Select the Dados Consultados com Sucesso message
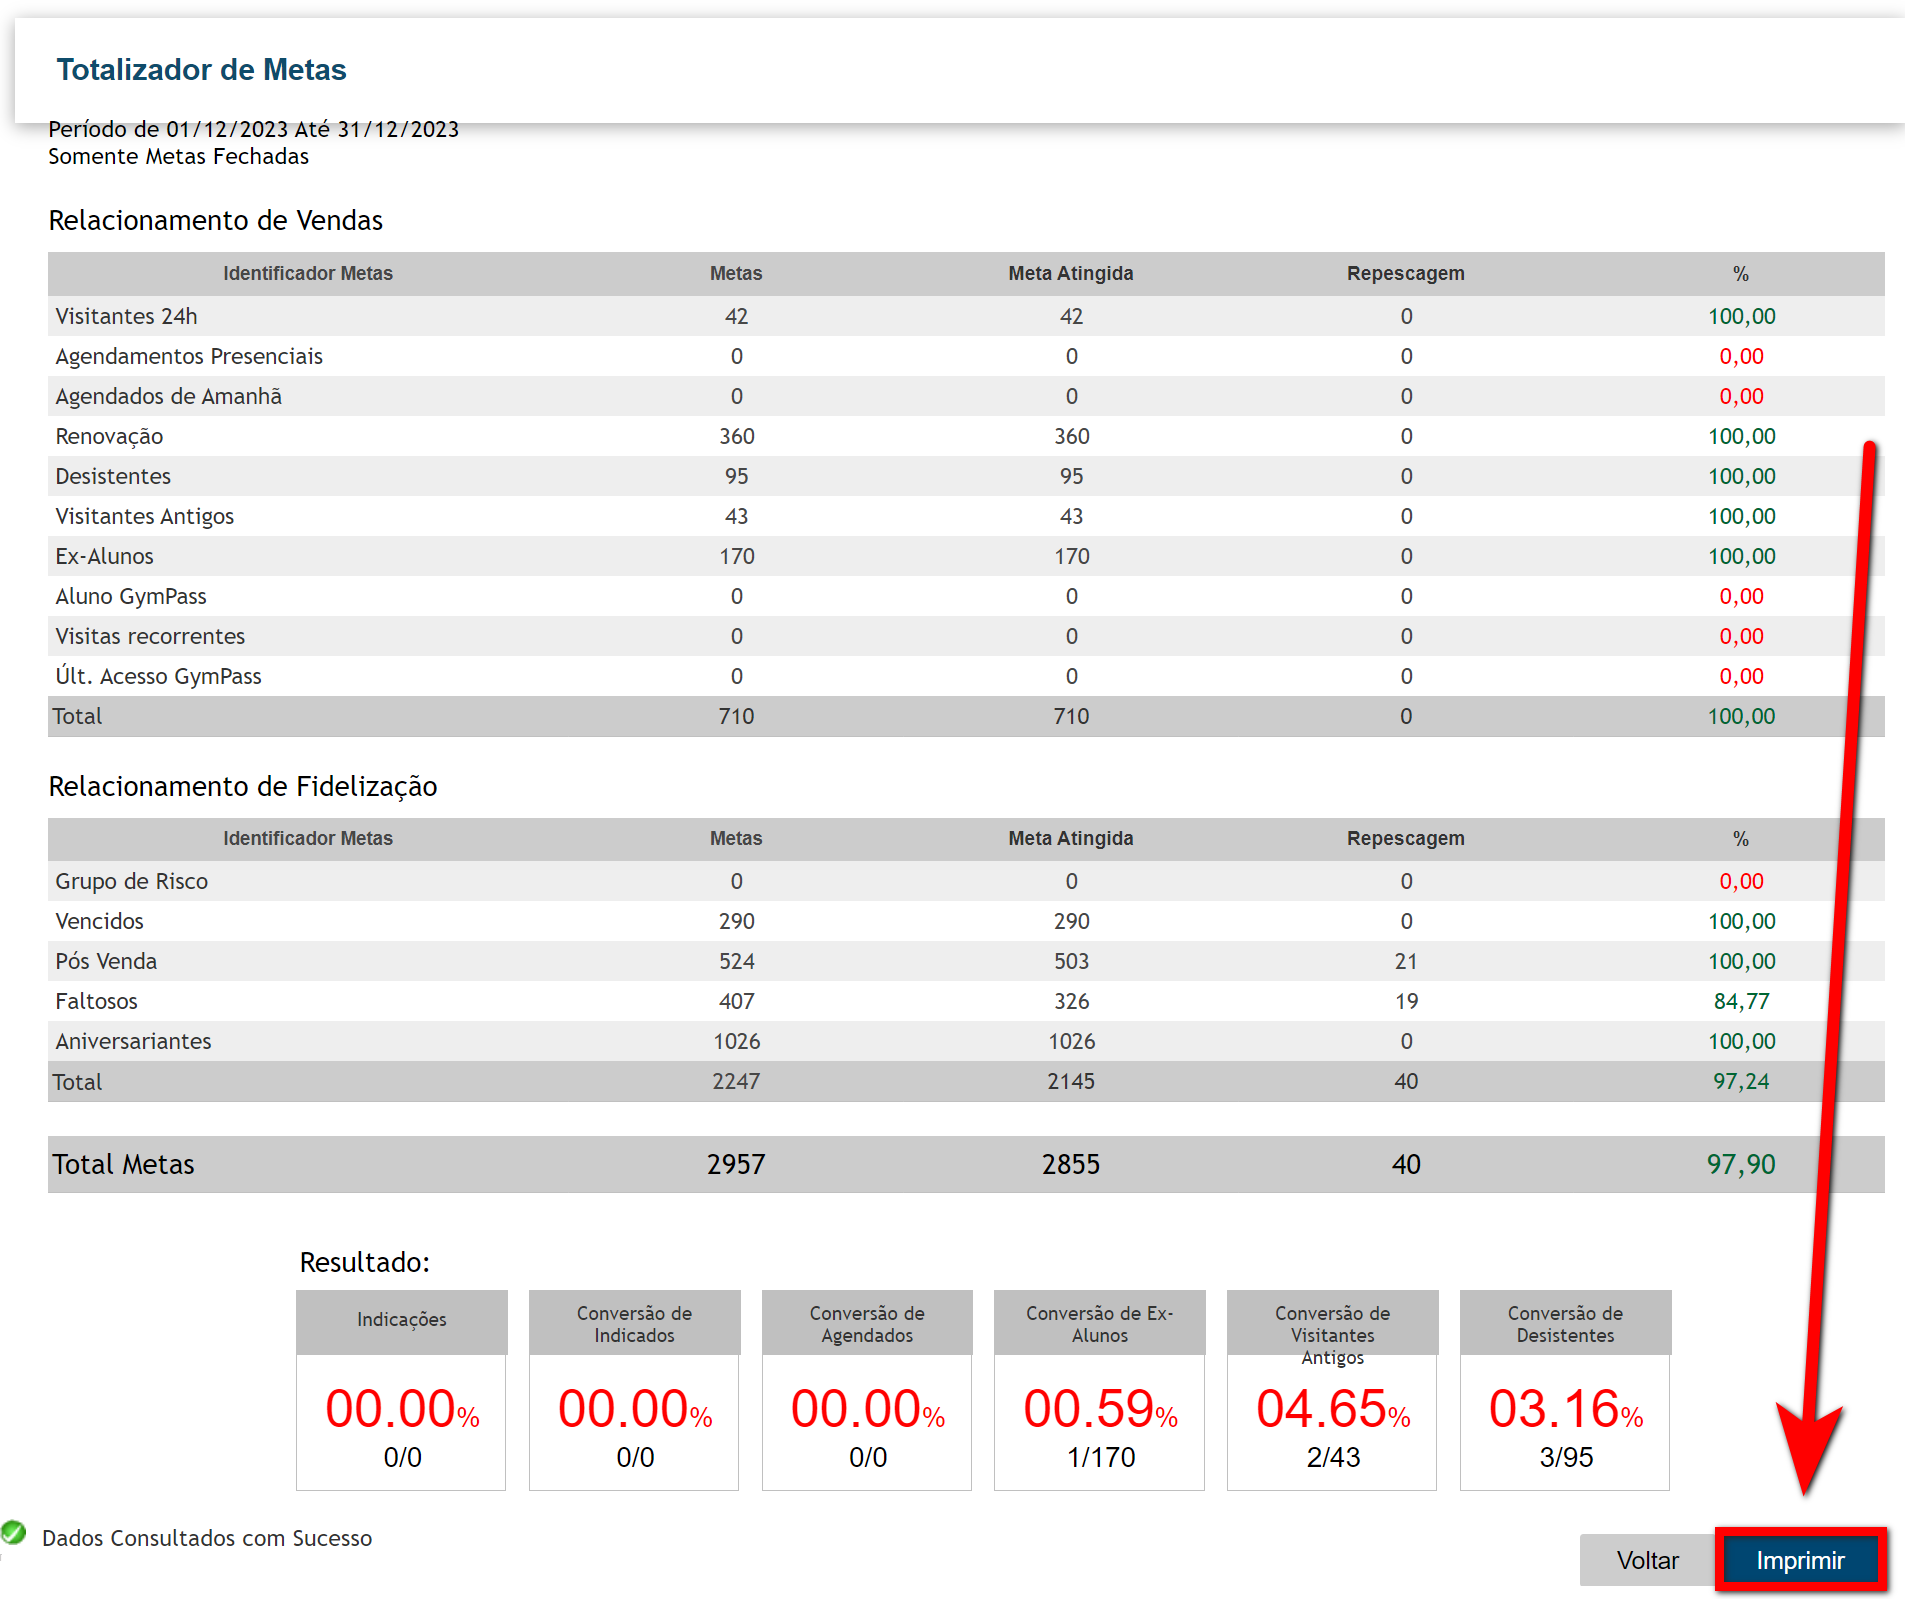 (207, 1538)
